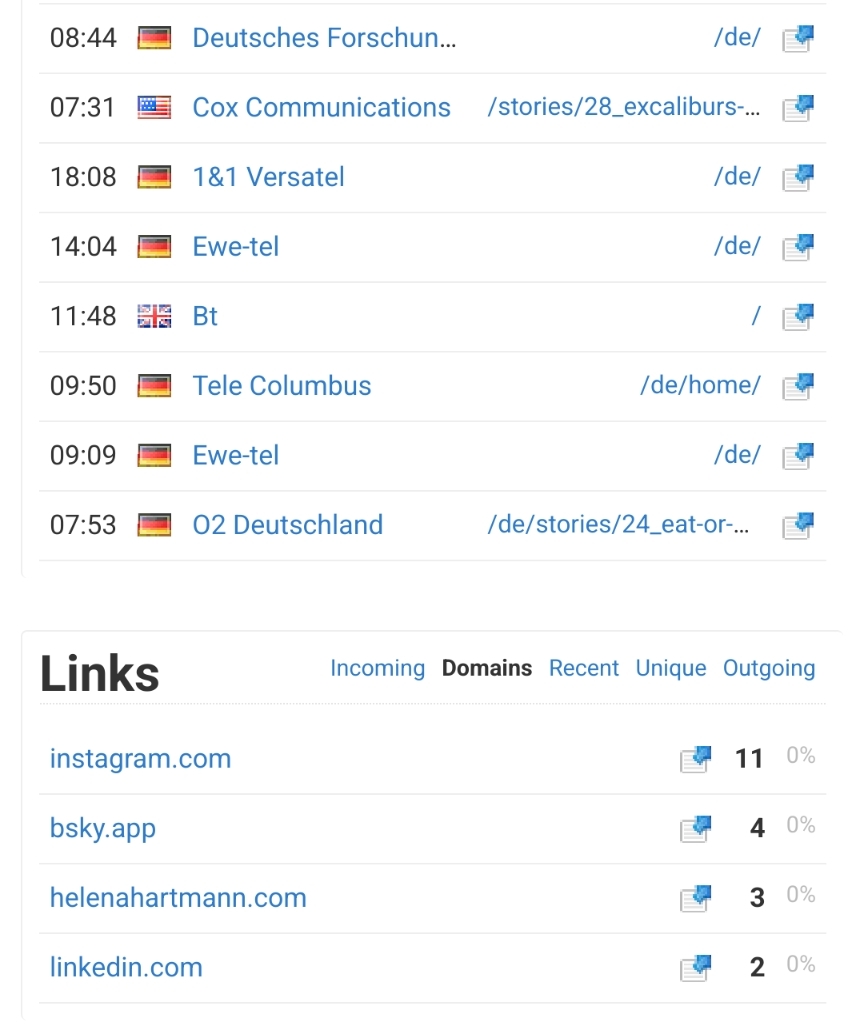Click the German flag on Tele Columbus row
850x1033 pixels.
(154, 386)
